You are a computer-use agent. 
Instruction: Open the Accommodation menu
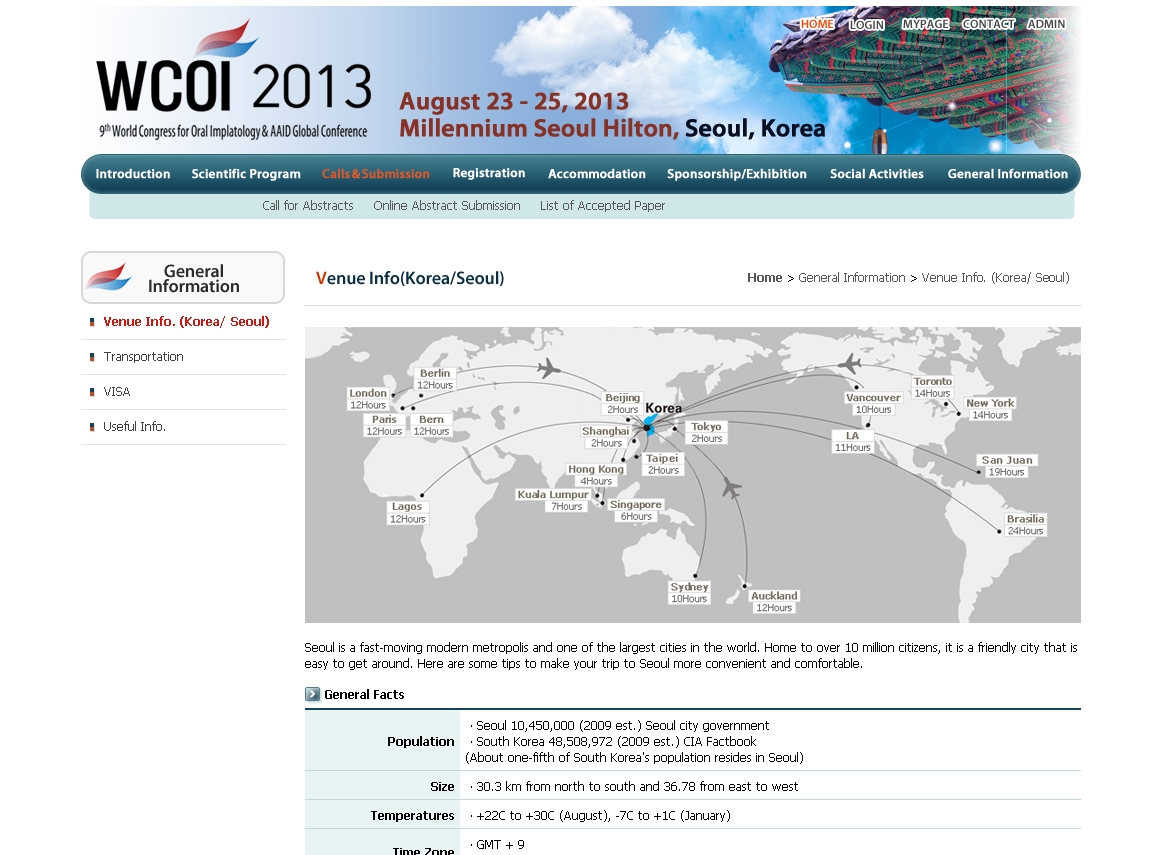pyautogui.click(x=597, y=174)
